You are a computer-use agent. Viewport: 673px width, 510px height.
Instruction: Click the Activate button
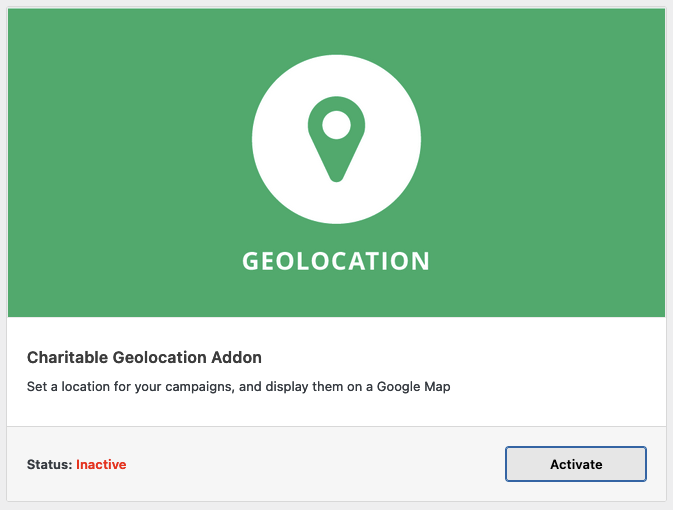[x=576, y=464]
